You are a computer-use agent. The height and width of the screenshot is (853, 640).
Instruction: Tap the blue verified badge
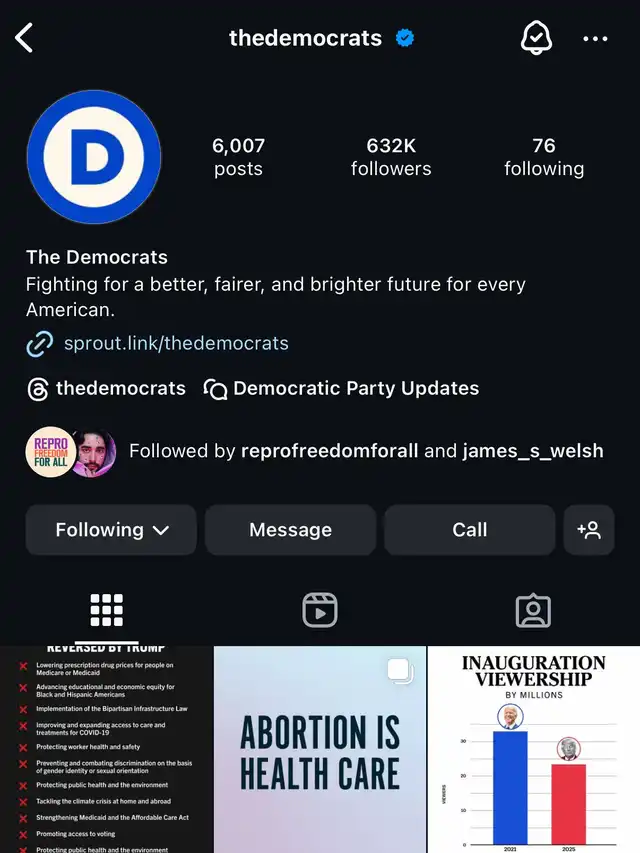(x=404, y=38)
